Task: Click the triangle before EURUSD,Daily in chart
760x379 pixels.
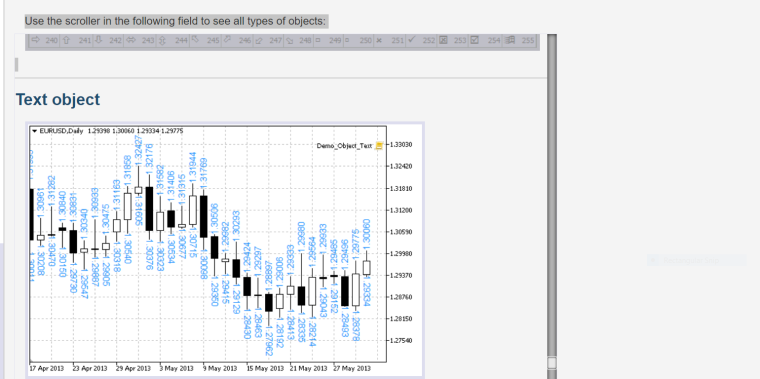Action: point(34,131)
